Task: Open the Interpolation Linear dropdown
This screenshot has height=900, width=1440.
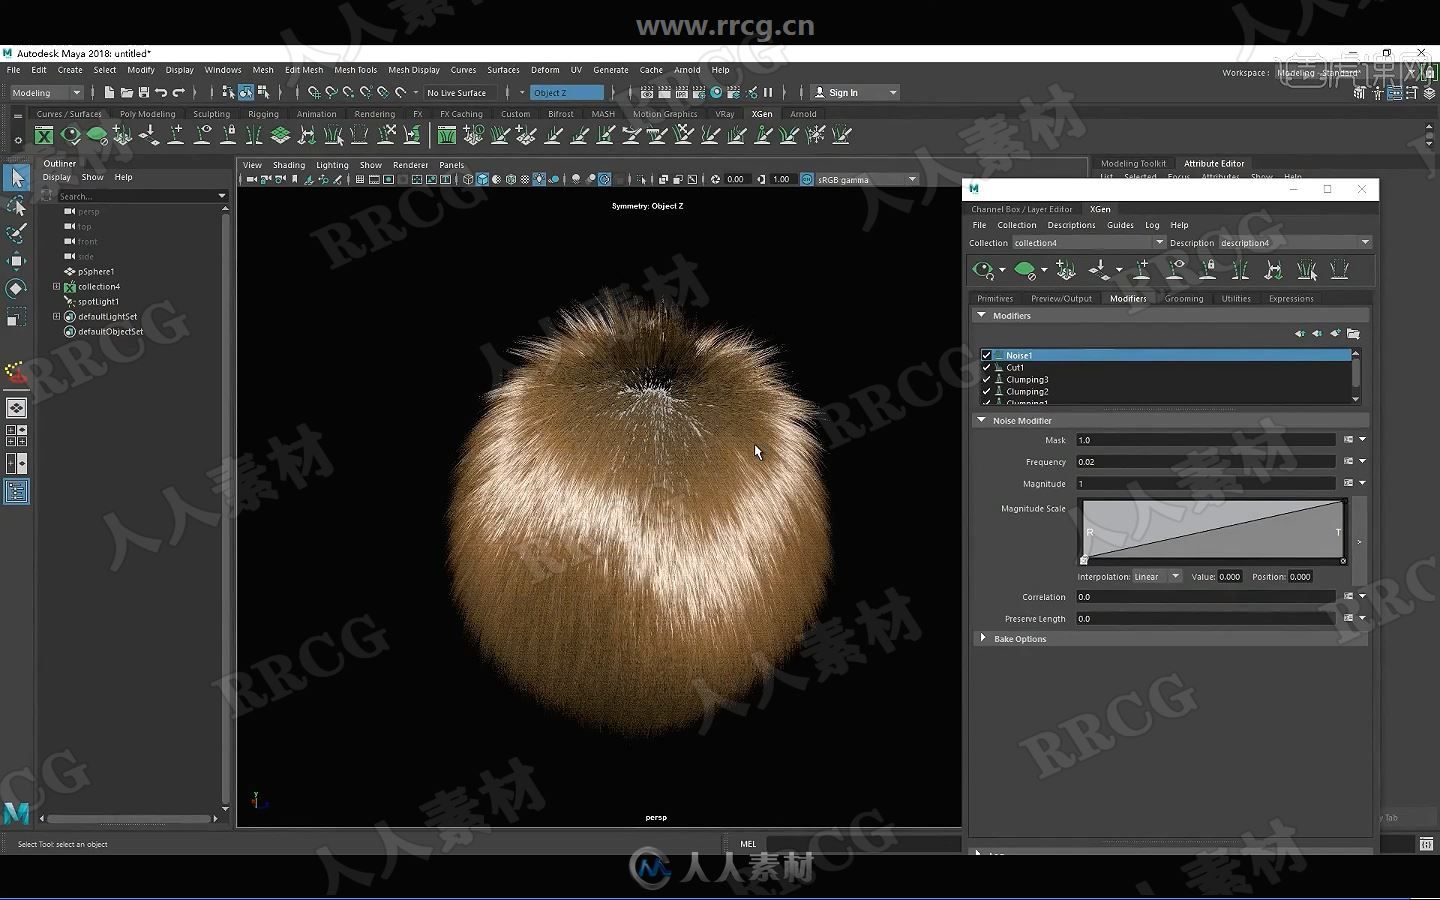Action: [1157, 577]
